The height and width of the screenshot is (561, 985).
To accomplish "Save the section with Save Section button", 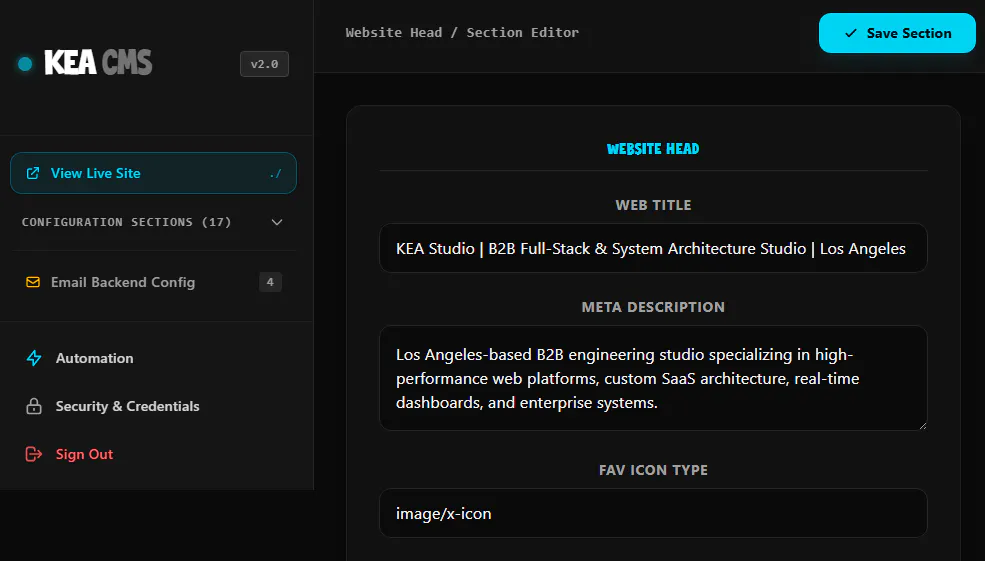I will coord(897,33).
